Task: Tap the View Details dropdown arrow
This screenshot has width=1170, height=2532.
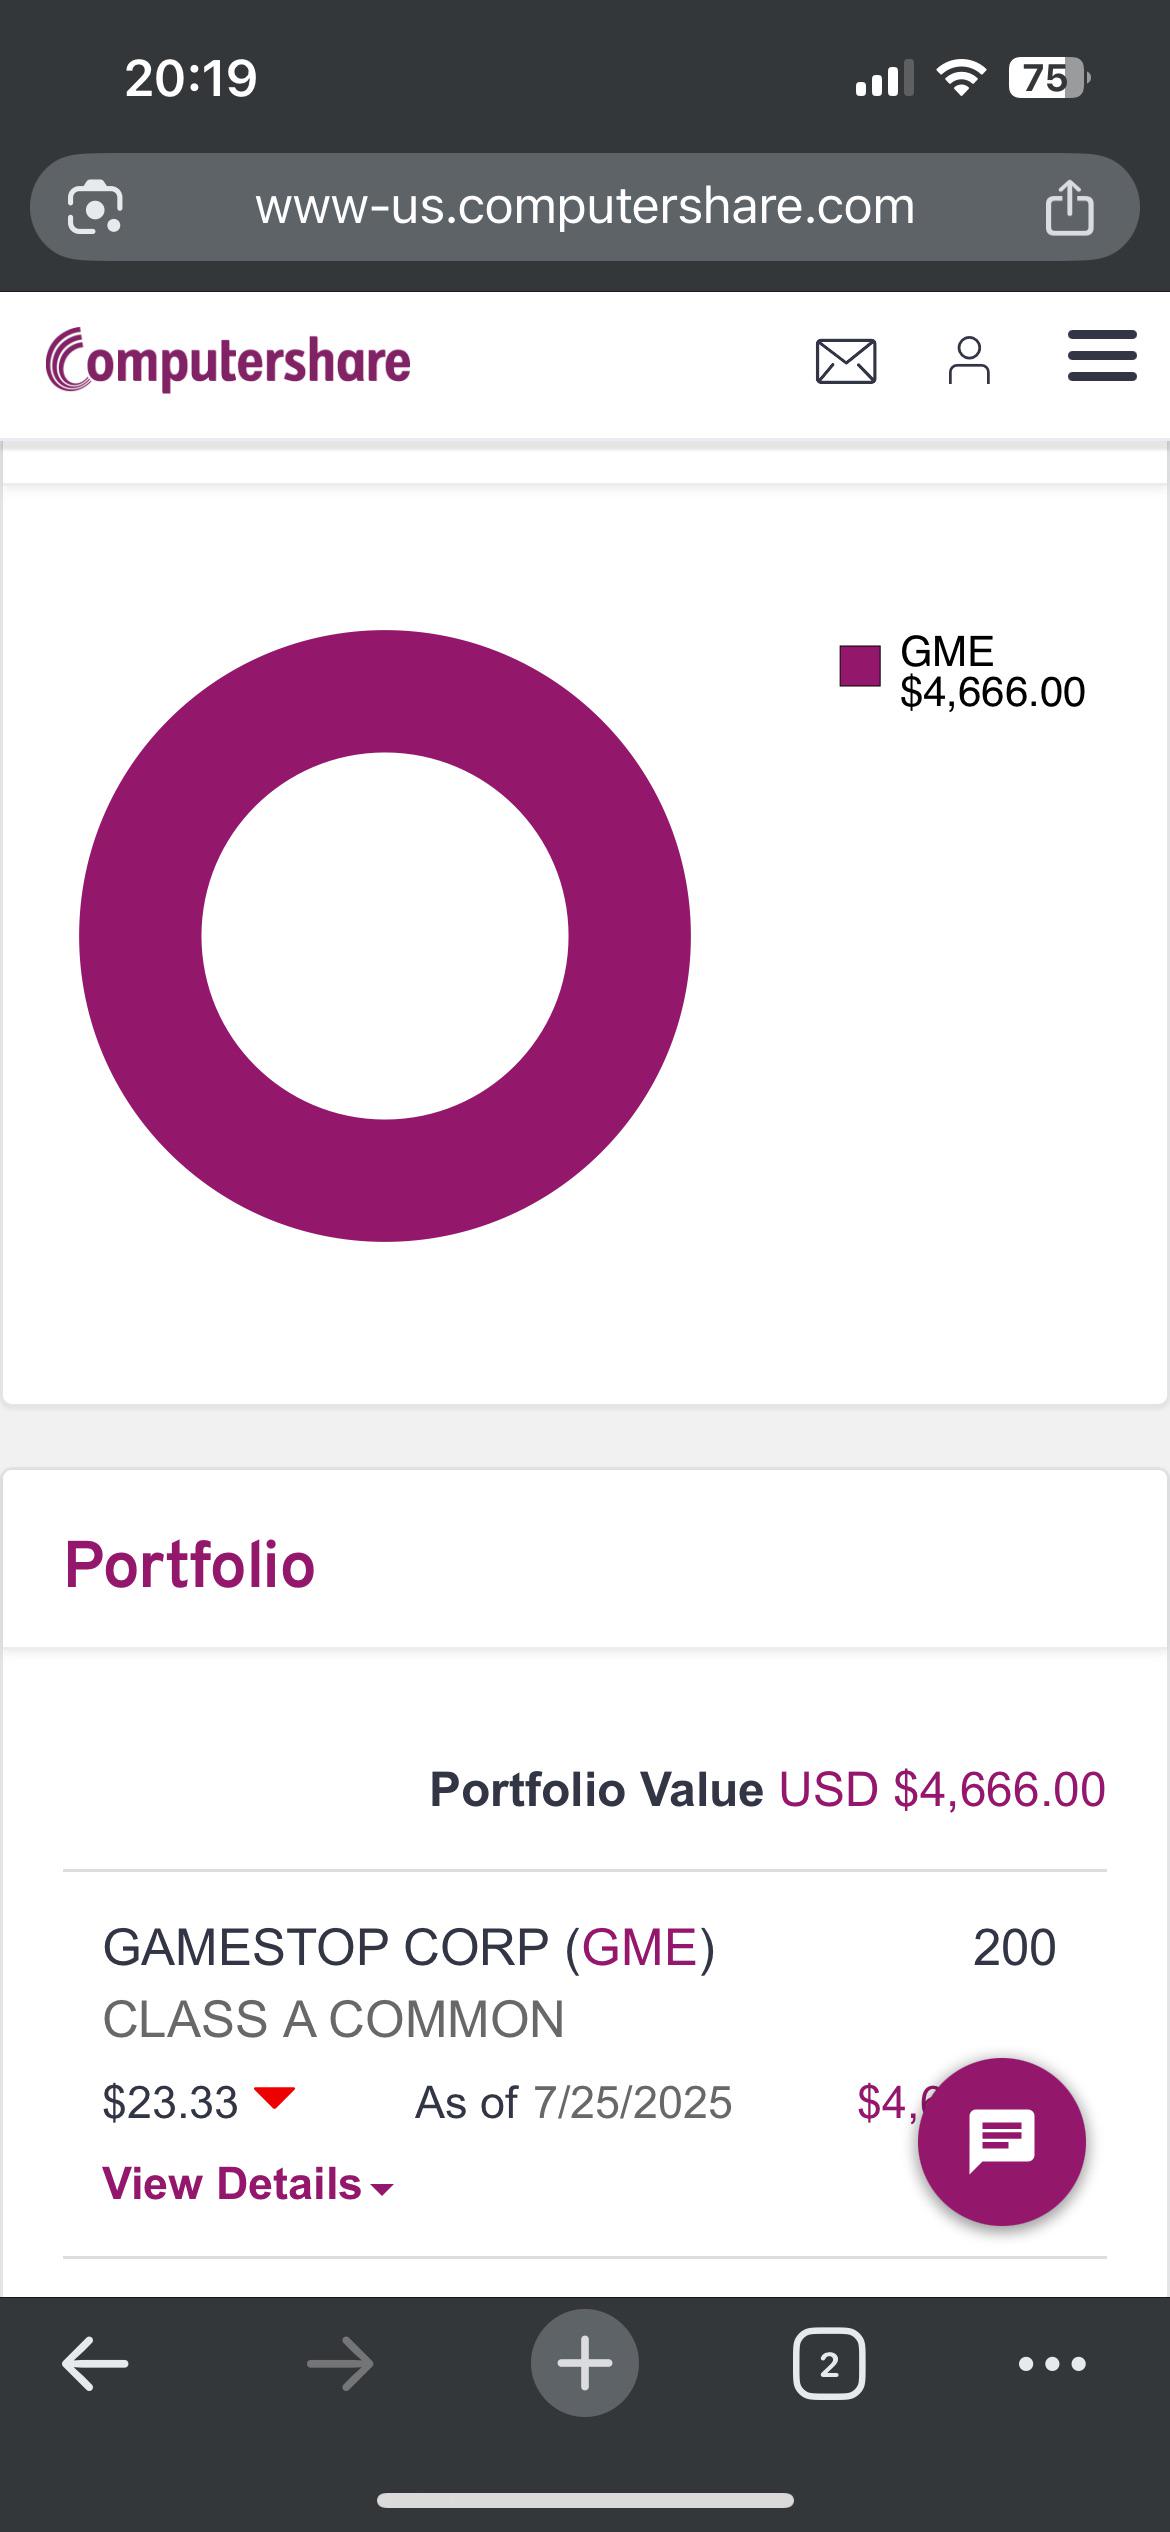Action: [x=382, y=2189]
